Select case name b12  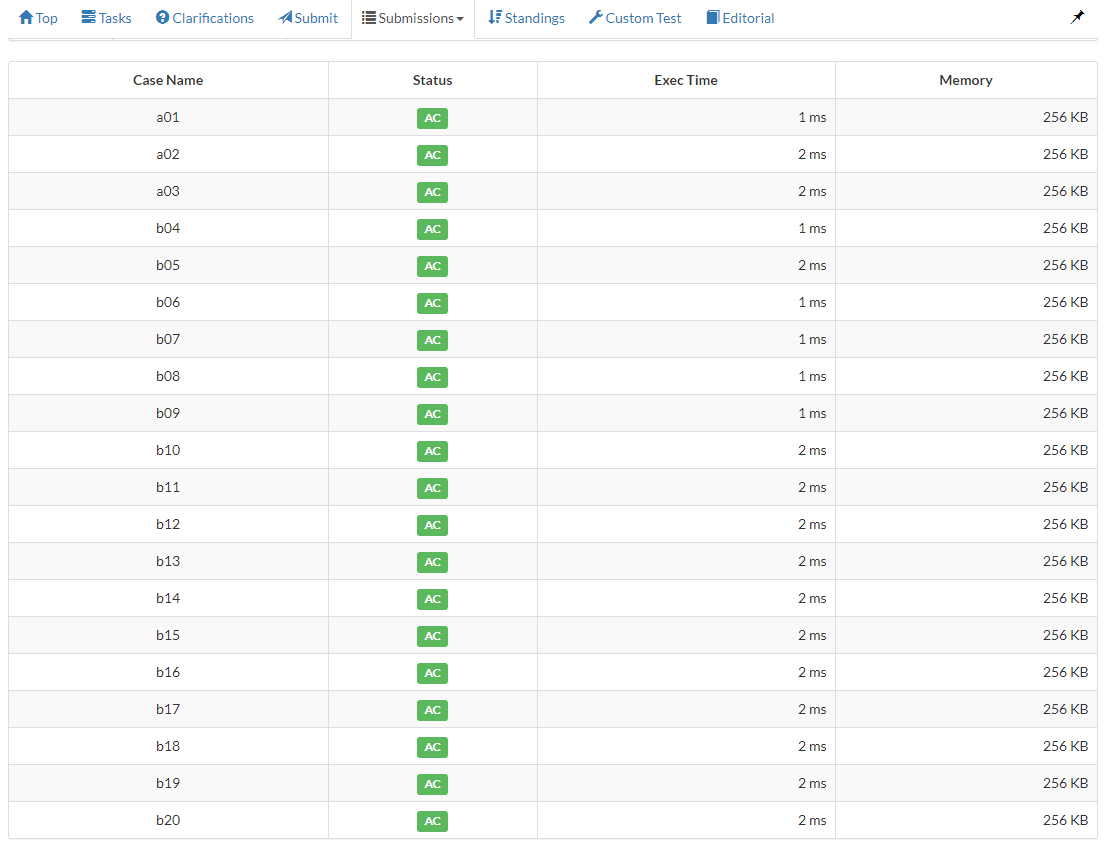point(168,525)
